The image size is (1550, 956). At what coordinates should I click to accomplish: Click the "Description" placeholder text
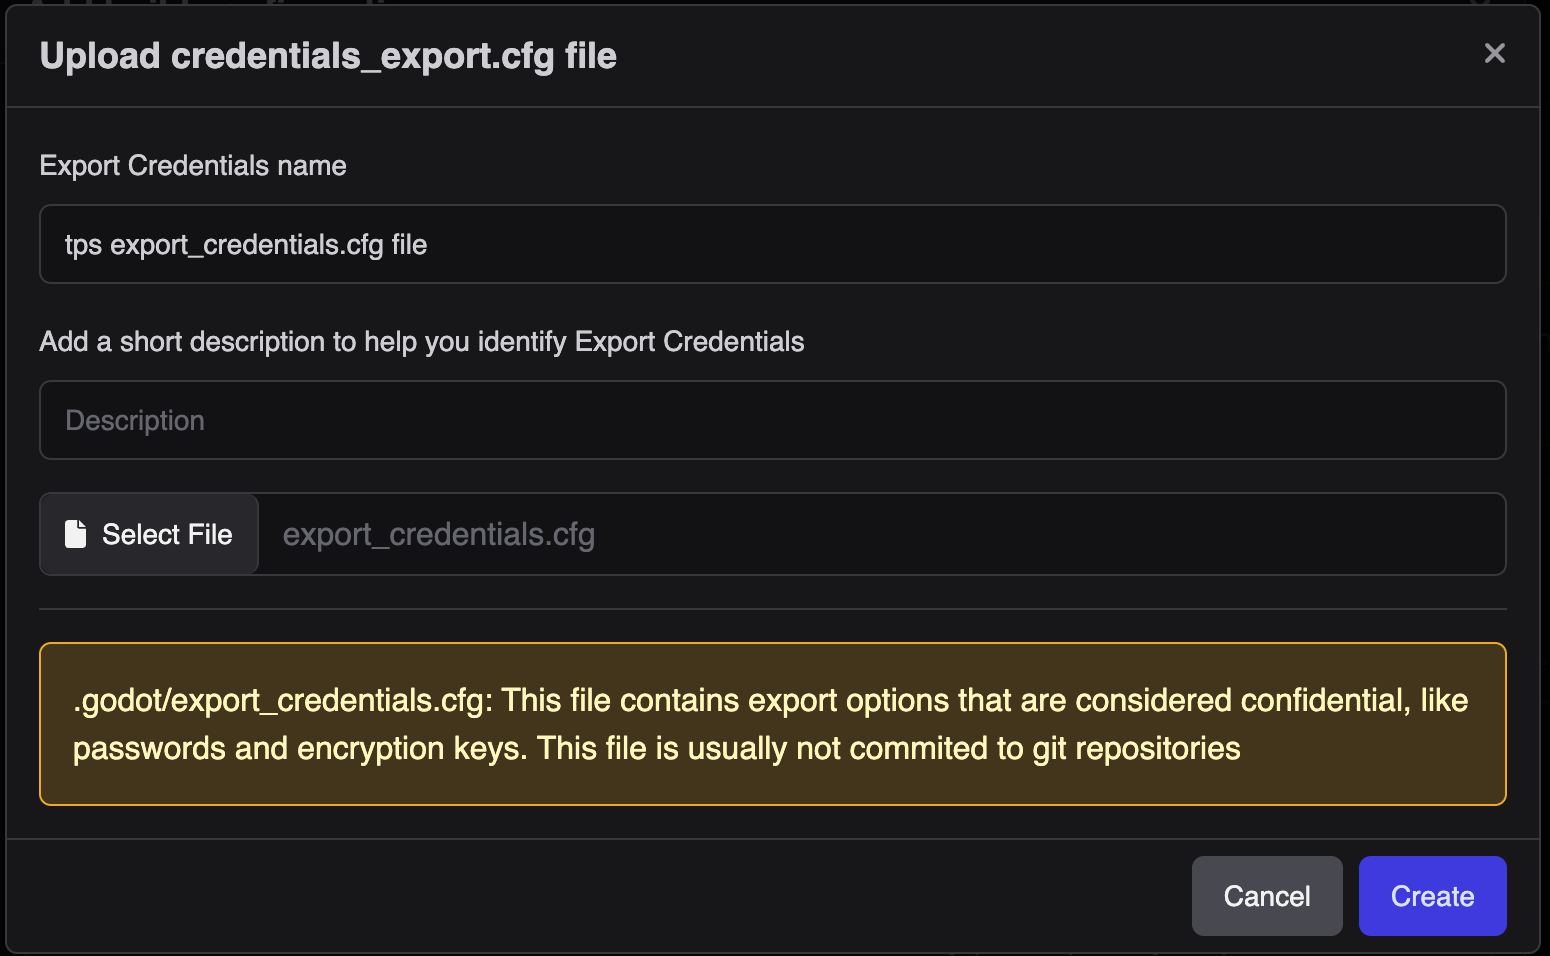point(135,421)
